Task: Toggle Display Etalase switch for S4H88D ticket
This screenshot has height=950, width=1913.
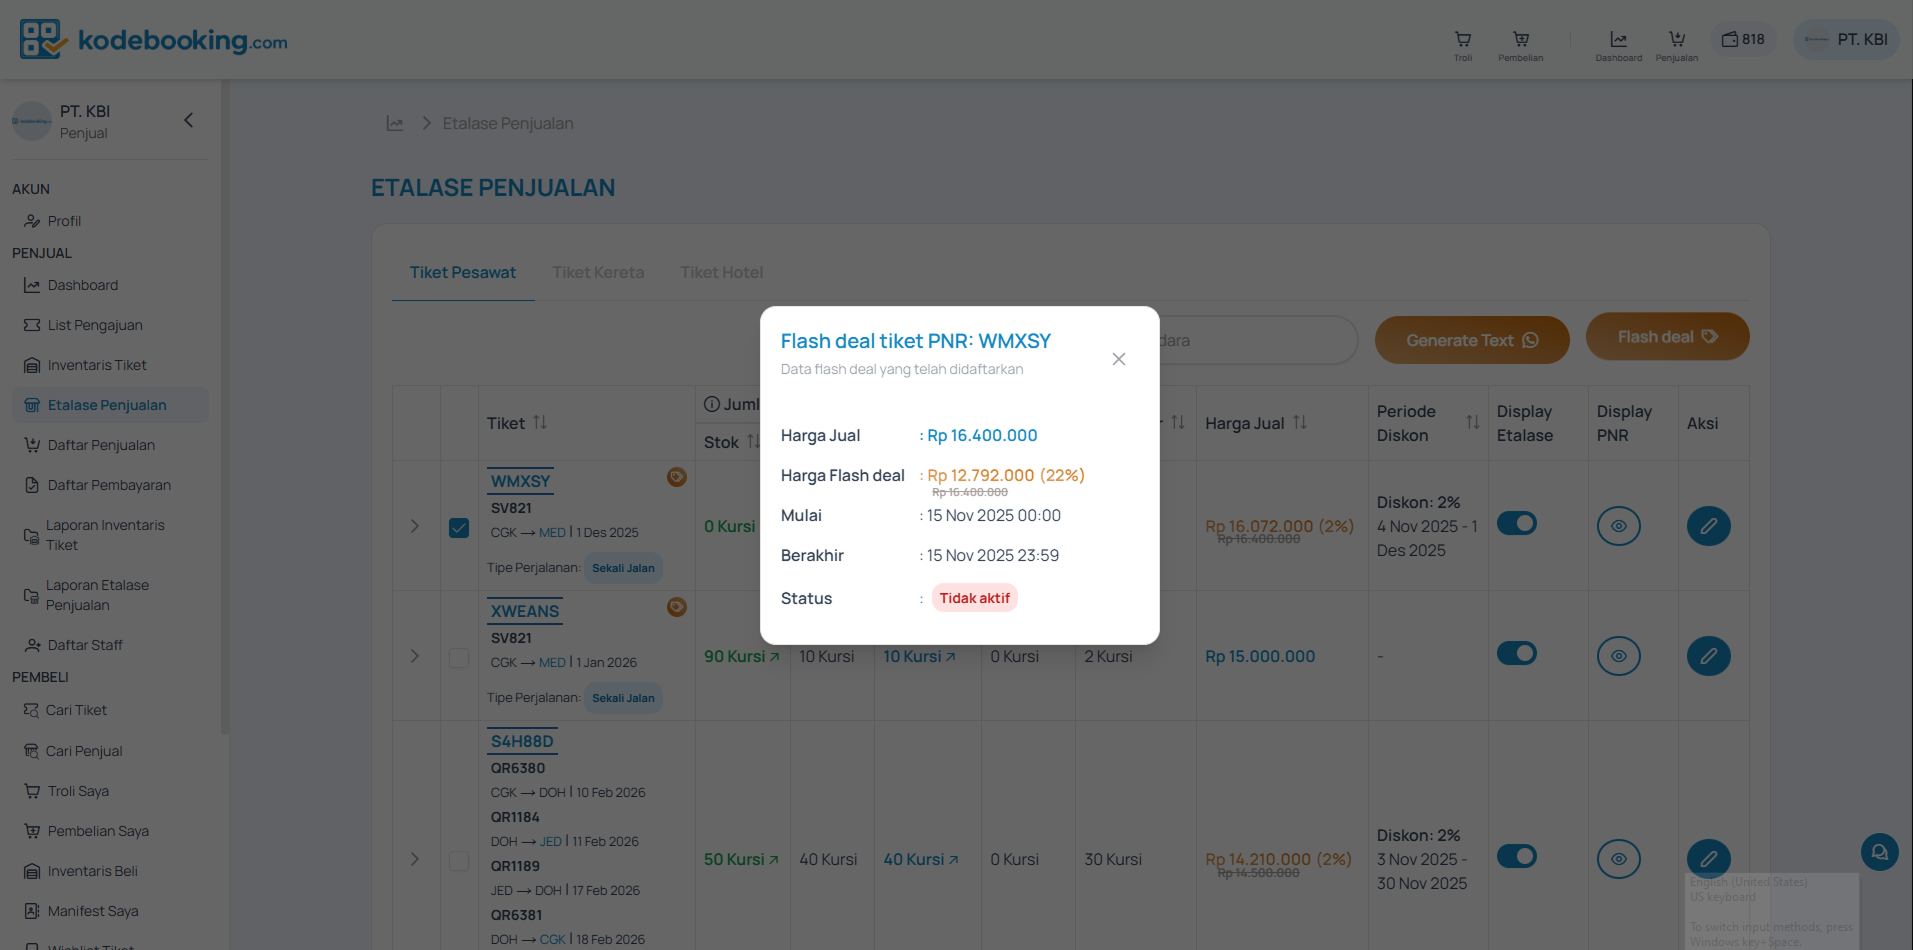Action: [1517, 856]
